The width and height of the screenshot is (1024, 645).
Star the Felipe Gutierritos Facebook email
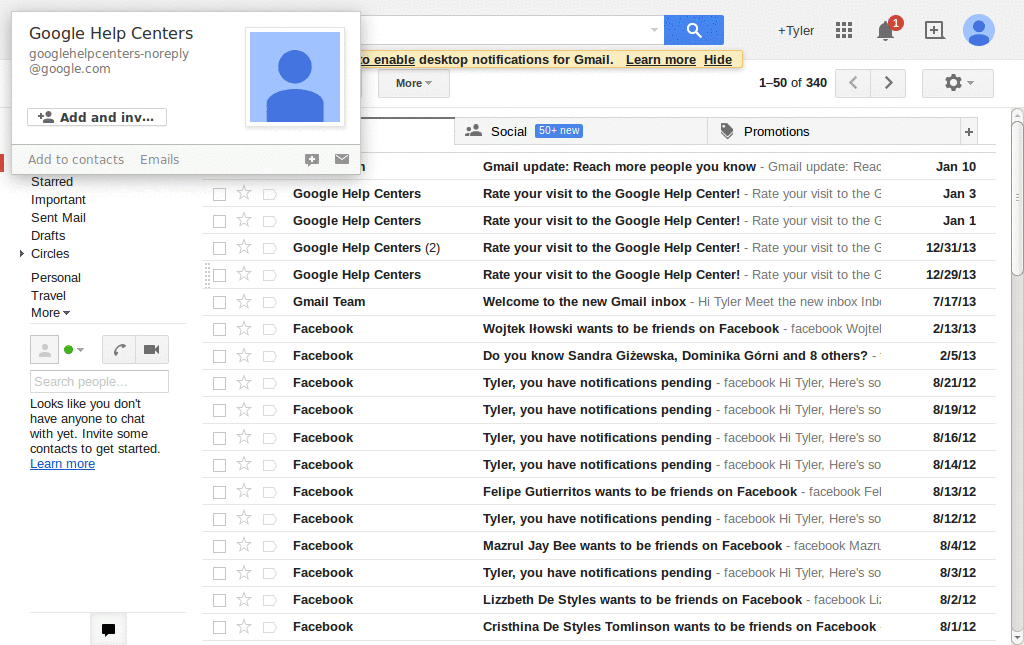tap(244, 491)
